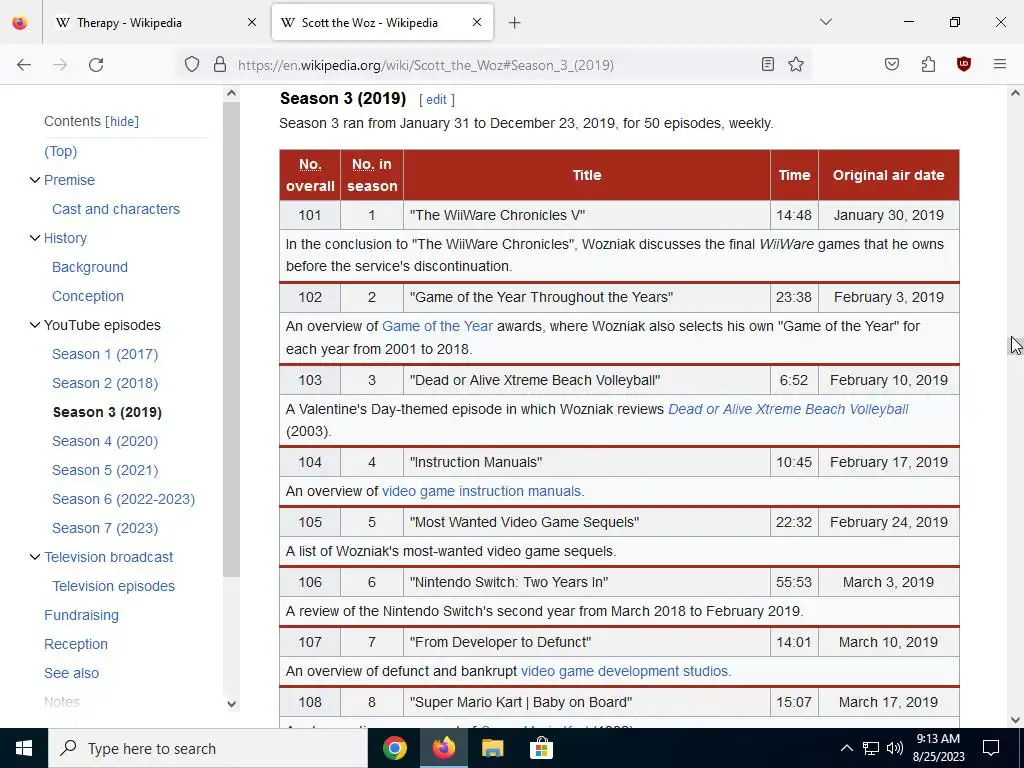Open the Extensions puzzle icon

point(928,64)
